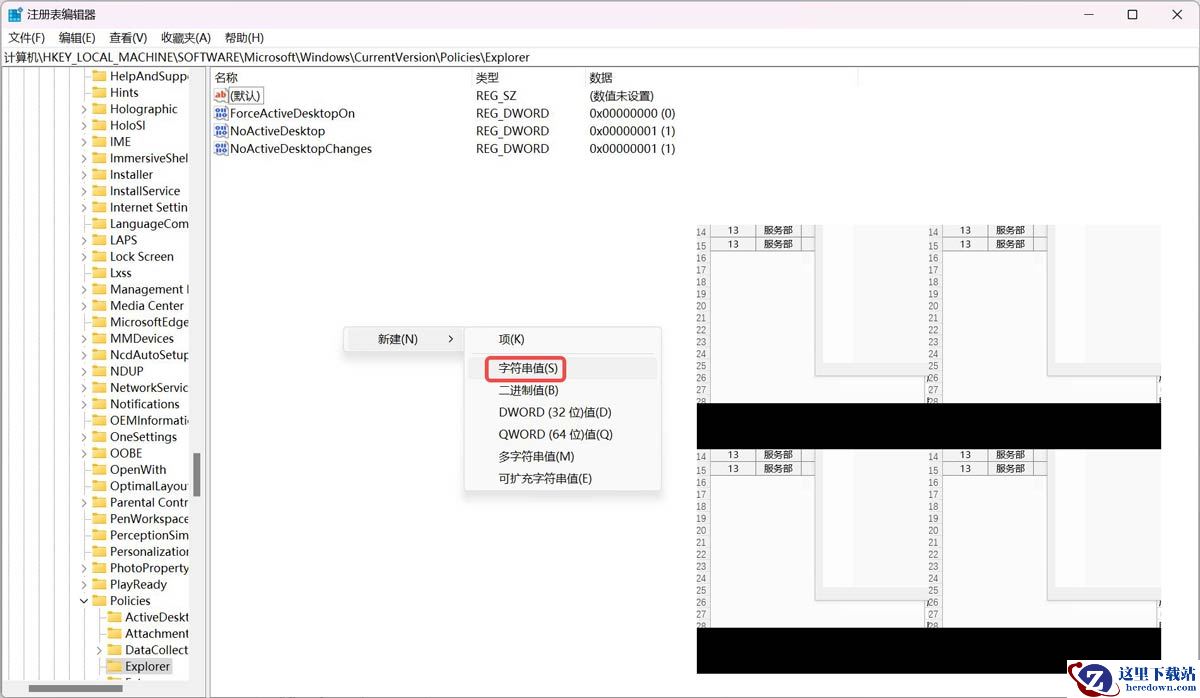The image size is (1200, 698).
Task: Expand the DataCollection tree node
Action: click(x=99, y=650)
